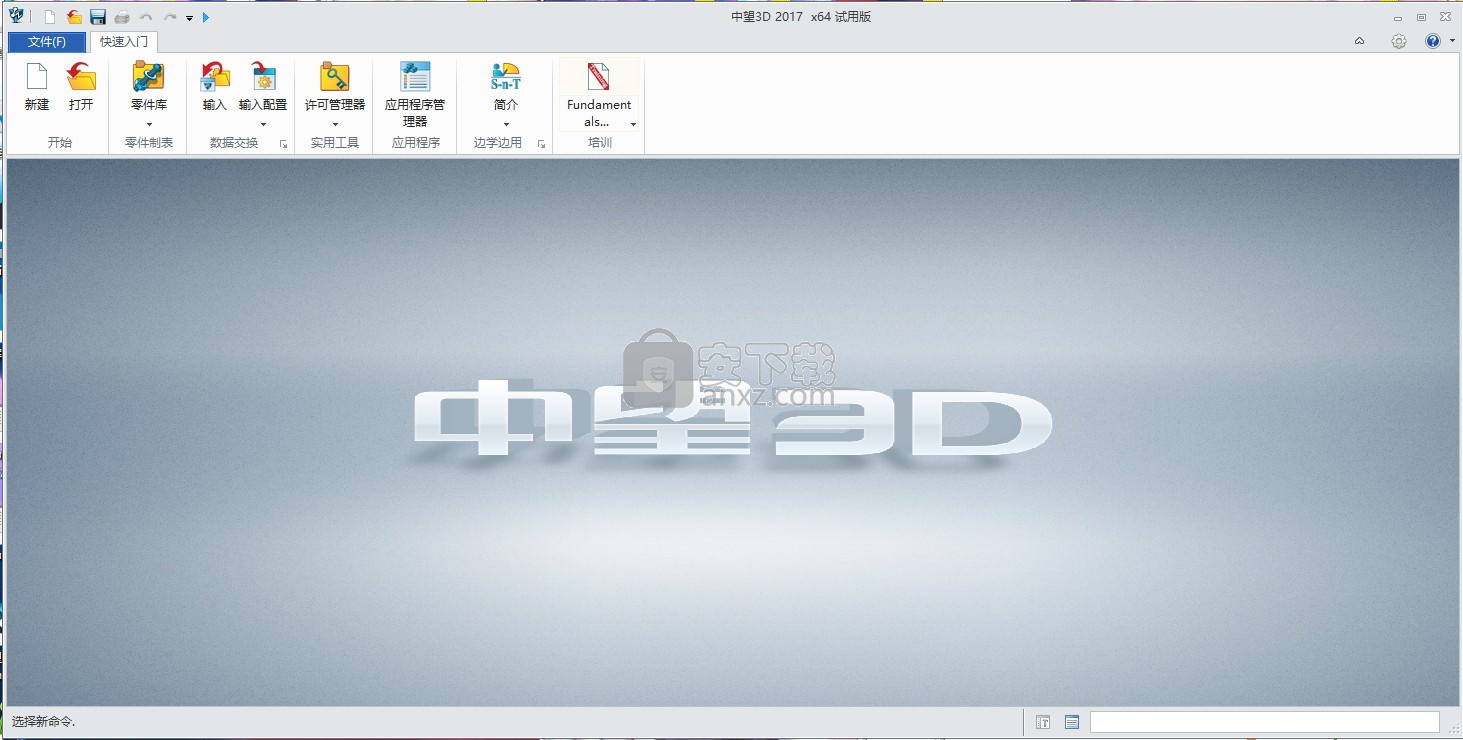Viewport: 1463px width, 740px height.
Task: Click the 输入 import icon
Action: tap(215, 76)
